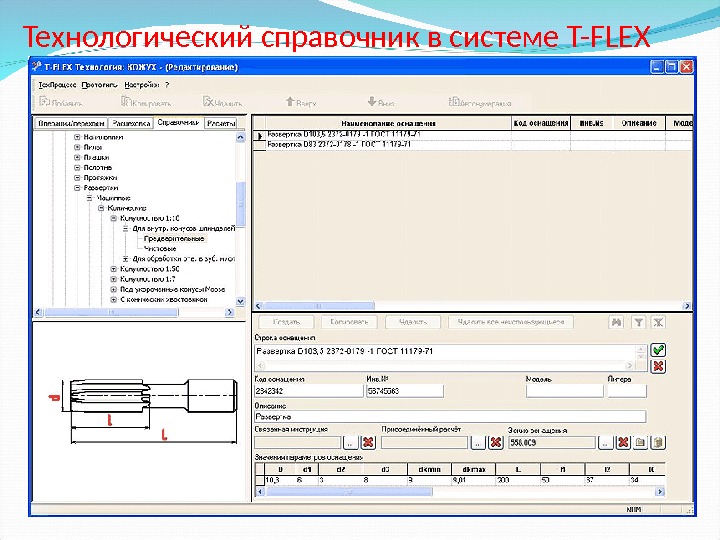Click the Описание field with Развертка

(450, 417)
